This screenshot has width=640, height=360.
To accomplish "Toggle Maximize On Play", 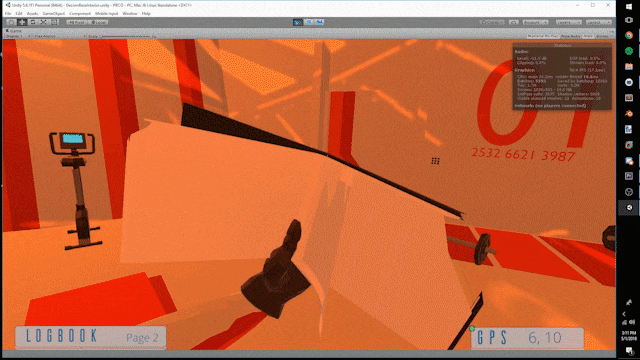I will 542,36.
